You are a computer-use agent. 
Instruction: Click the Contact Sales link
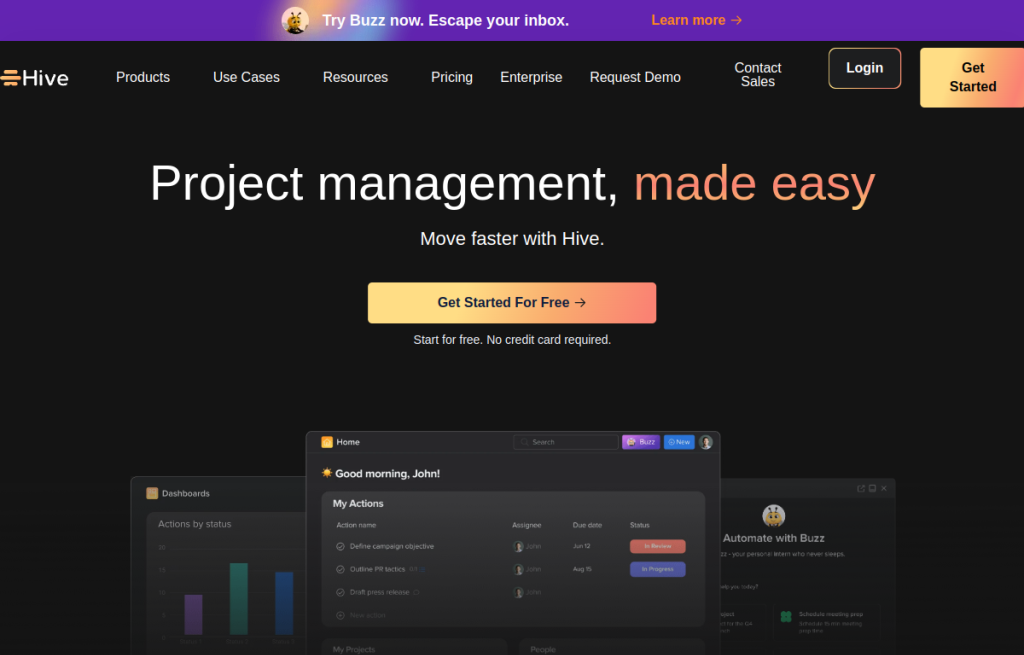click(x=758, y=74)
